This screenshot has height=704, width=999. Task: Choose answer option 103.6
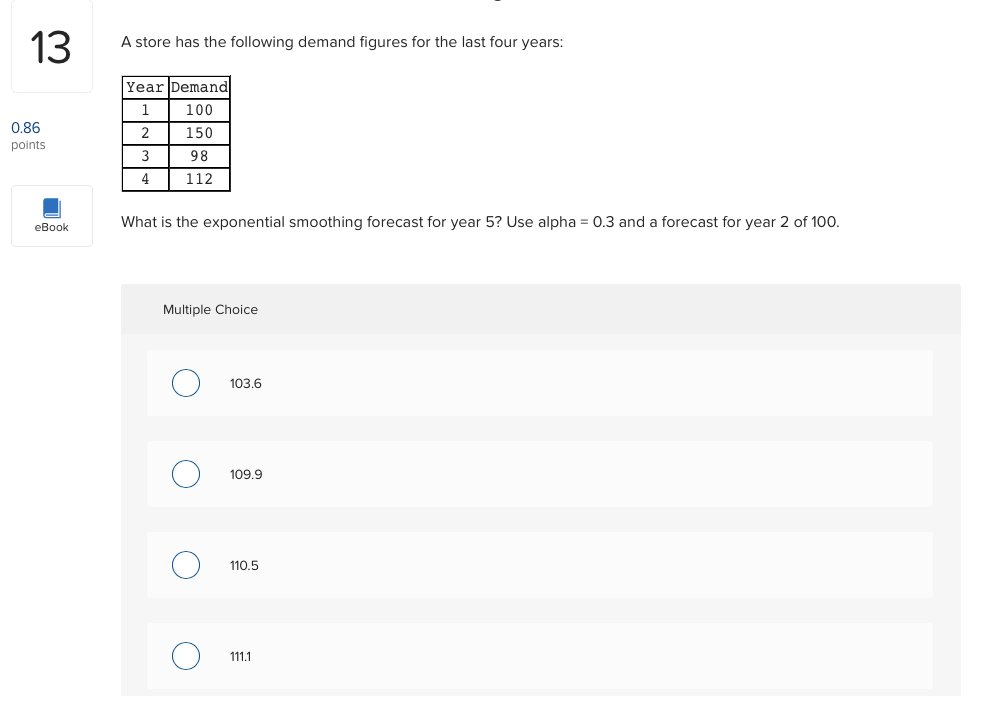(x=245, y=383)
